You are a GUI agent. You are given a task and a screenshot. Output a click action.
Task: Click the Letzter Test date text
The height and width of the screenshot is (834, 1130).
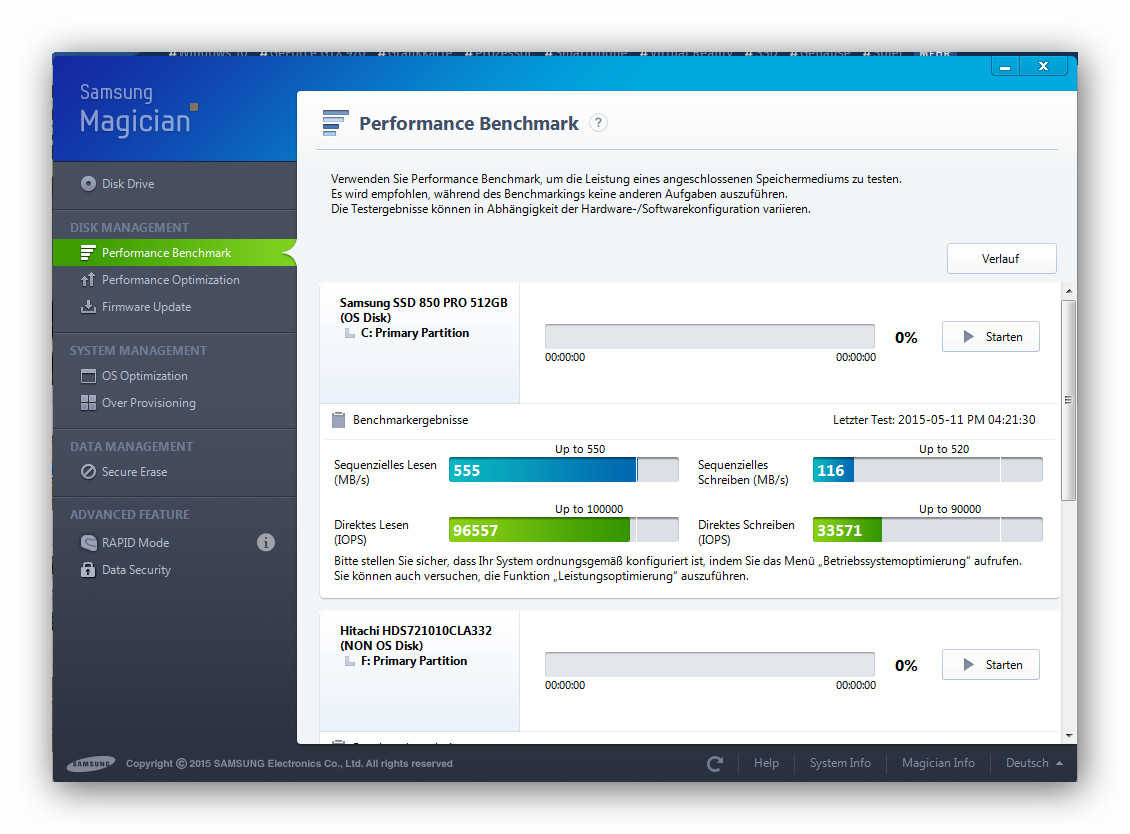pos(934,420)
